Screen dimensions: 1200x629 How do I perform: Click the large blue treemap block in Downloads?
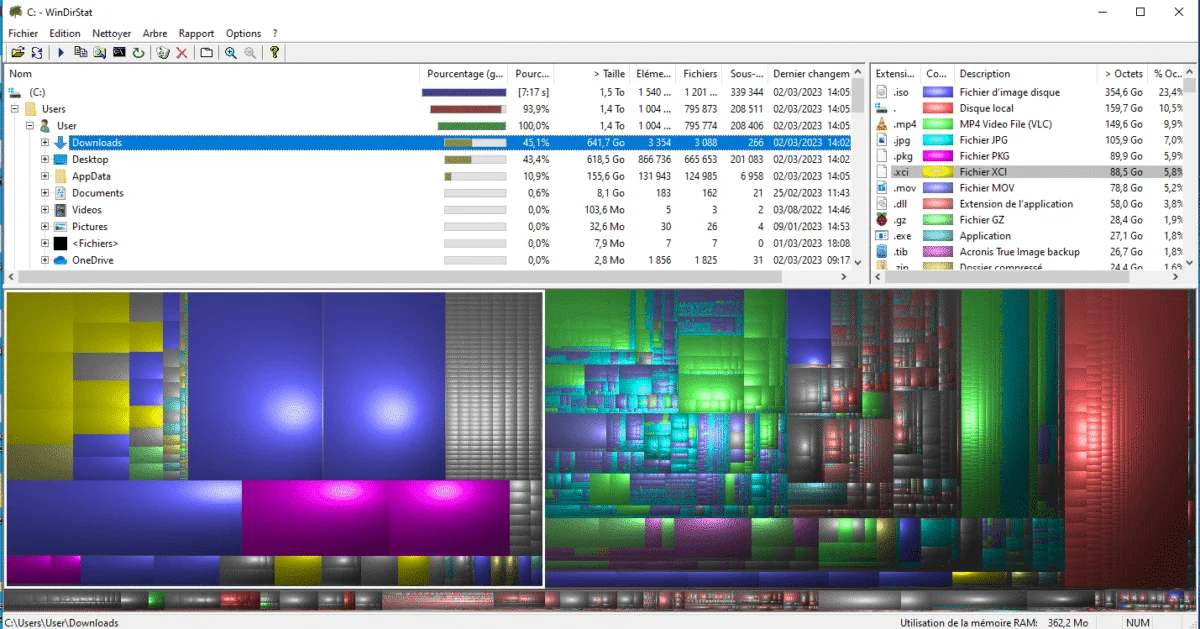[x=255, y=386]
